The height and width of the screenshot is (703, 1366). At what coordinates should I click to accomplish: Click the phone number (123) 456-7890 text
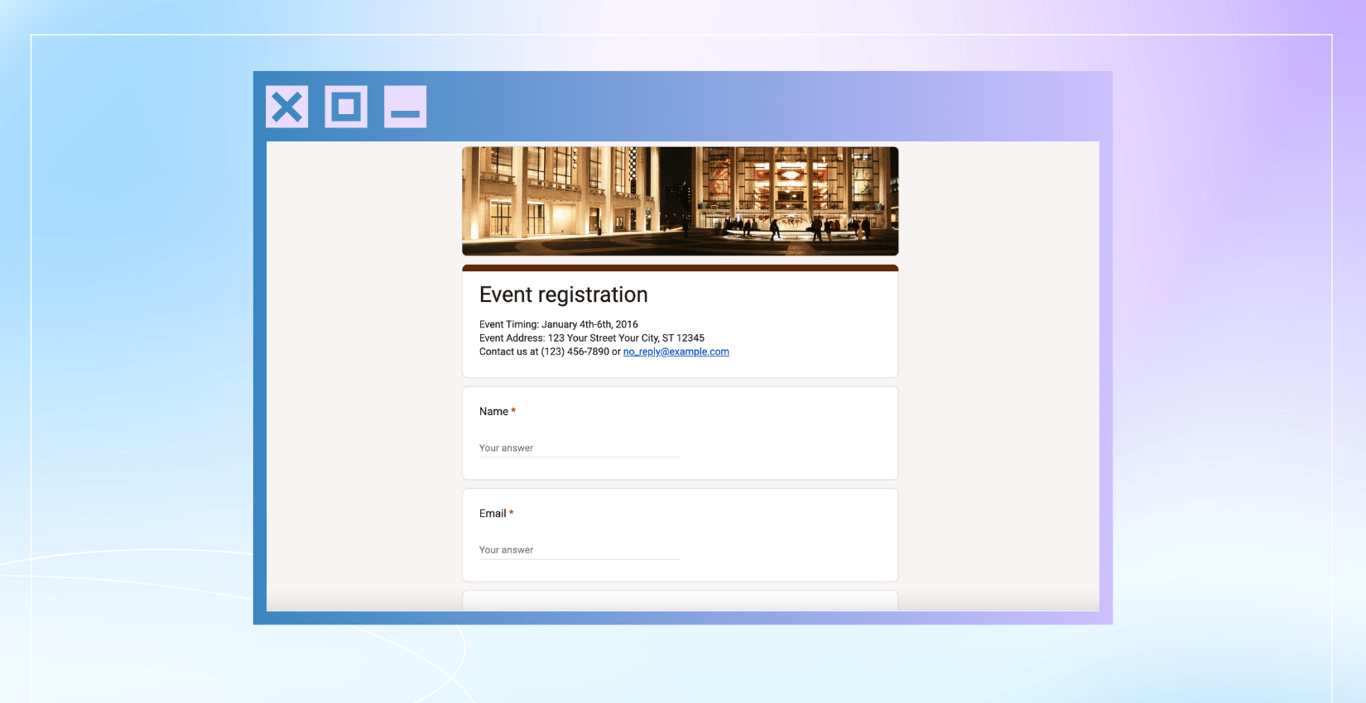575,352
